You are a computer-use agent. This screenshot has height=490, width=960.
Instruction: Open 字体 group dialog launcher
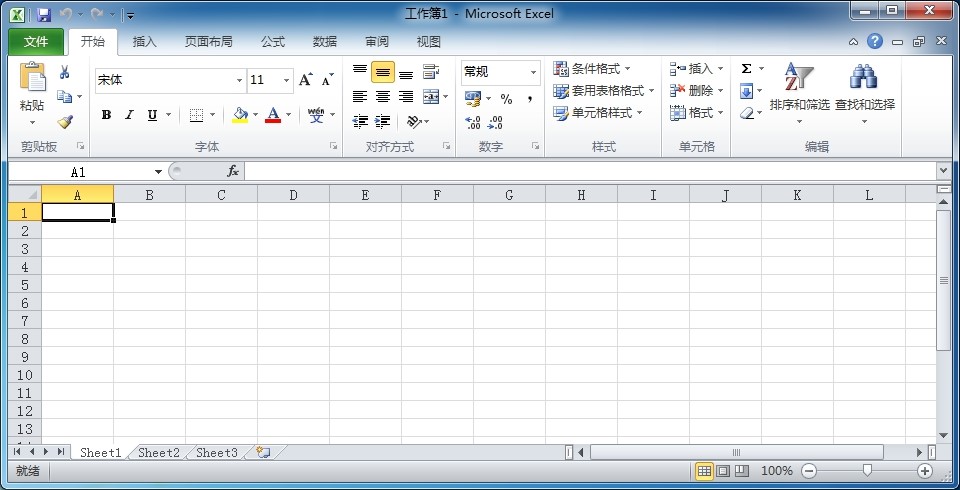(x=334, y=146)
